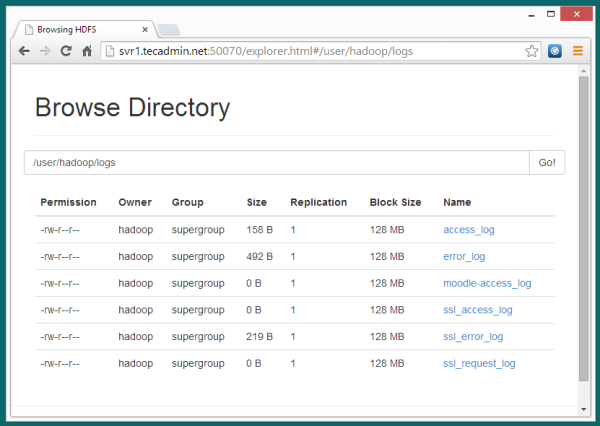Click the browser Forward arrow
This screenshot has width=600, height=426.
(x=44, y=50)
